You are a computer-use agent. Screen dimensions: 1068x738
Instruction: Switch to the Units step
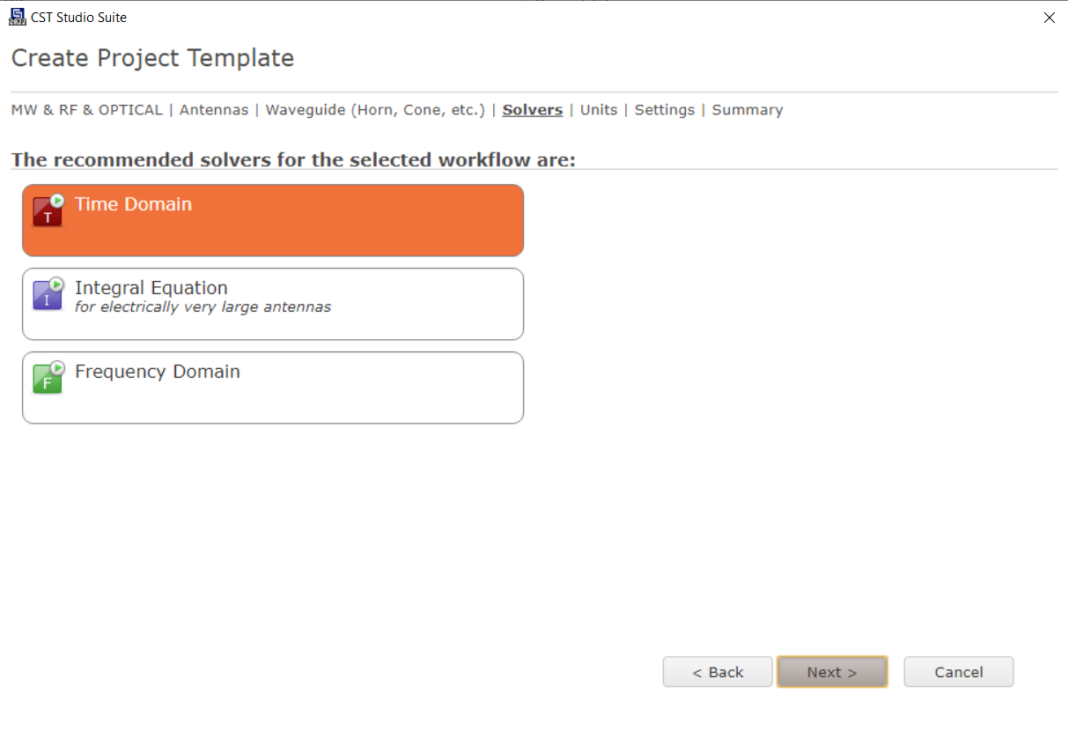599,110
